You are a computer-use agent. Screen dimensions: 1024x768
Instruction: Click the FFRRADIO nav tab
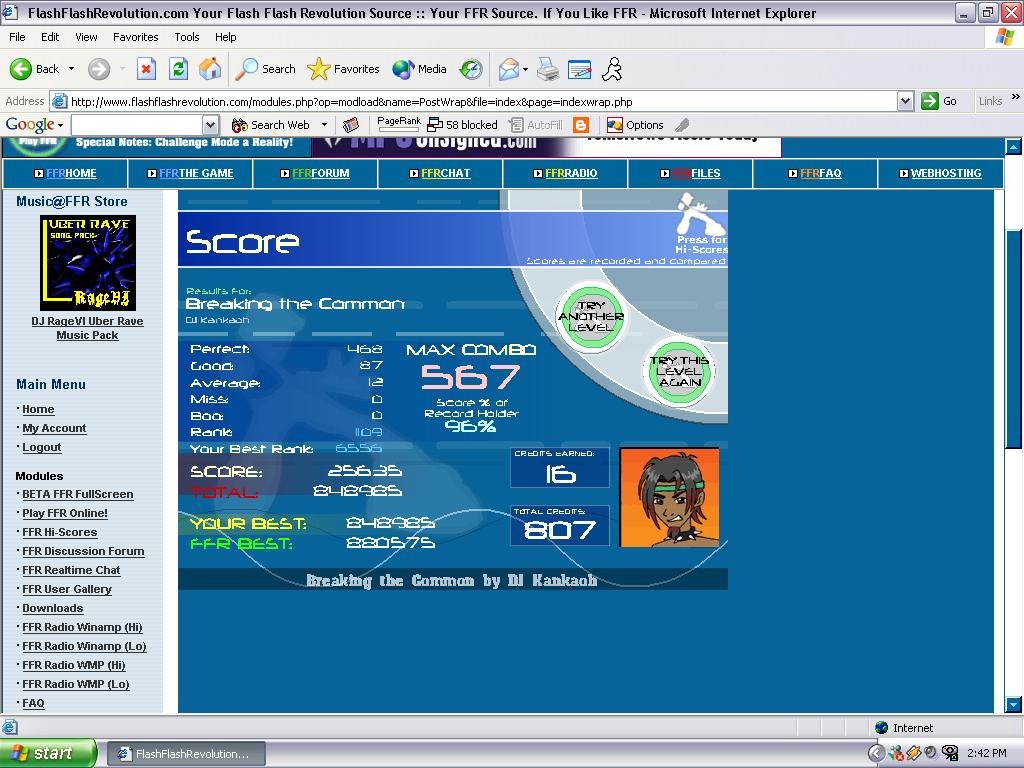pos(566,173)
